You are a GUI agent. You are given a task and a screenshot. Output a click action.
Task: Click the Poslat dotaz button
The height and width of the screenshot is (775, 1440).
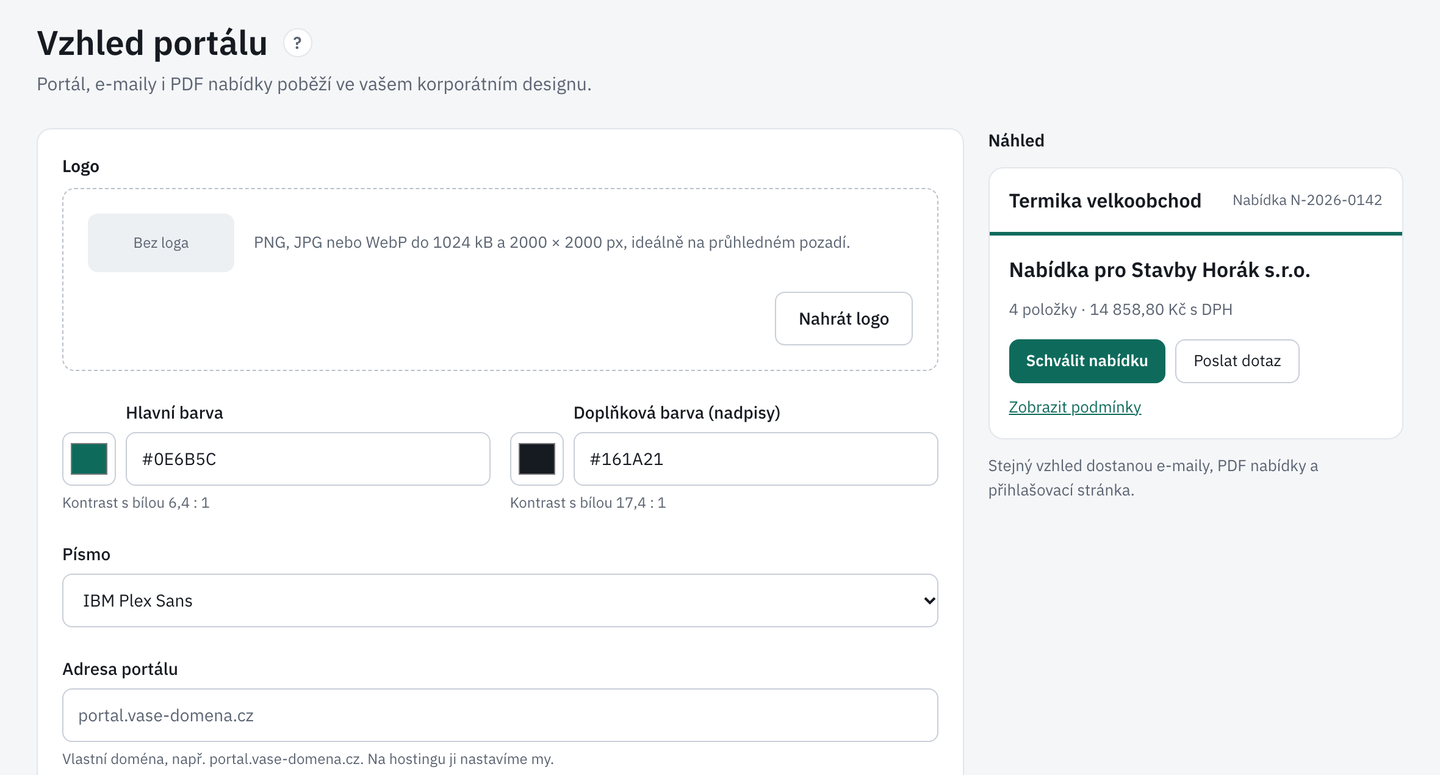[x=1237, y=361]
